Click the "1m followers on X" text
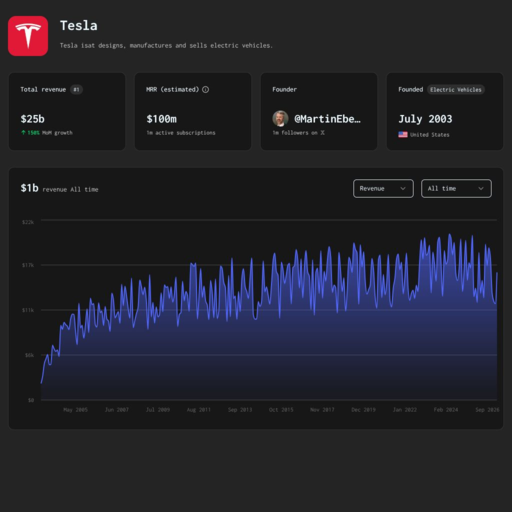512x512 pixels. point(298,133)
